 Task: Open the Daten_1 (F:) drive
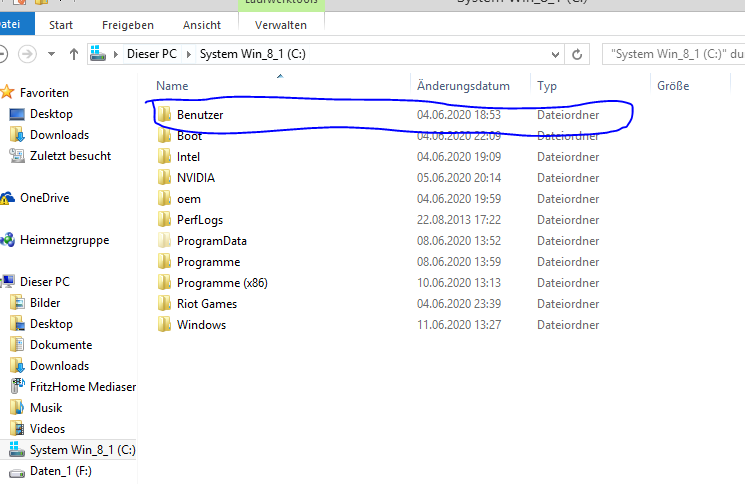click(x=60, y=471)
